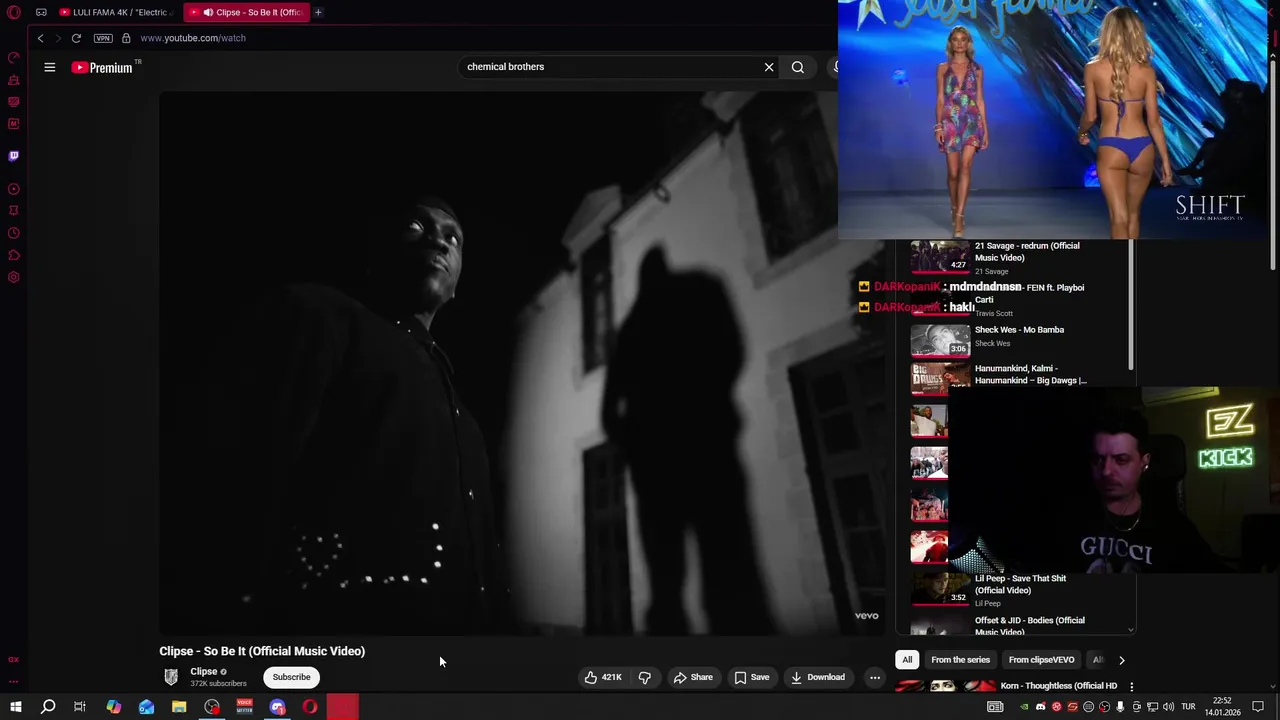Click the address bar URL youtube.com/watch
Image resolution: width=1280 pixels, height=720 pixels.
point(193,38)
